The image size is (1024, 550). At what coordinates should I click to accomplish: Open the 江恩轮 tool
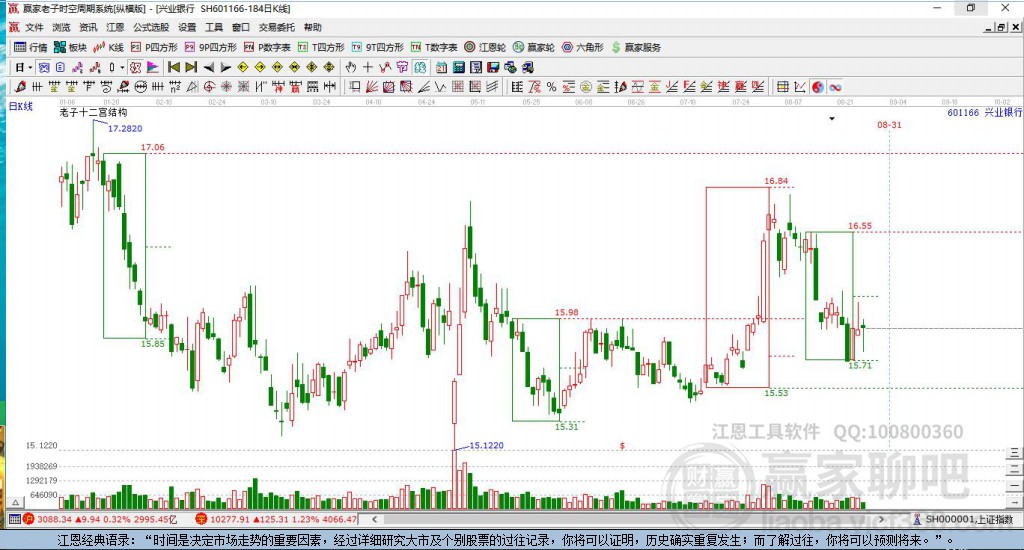(485, 47)
